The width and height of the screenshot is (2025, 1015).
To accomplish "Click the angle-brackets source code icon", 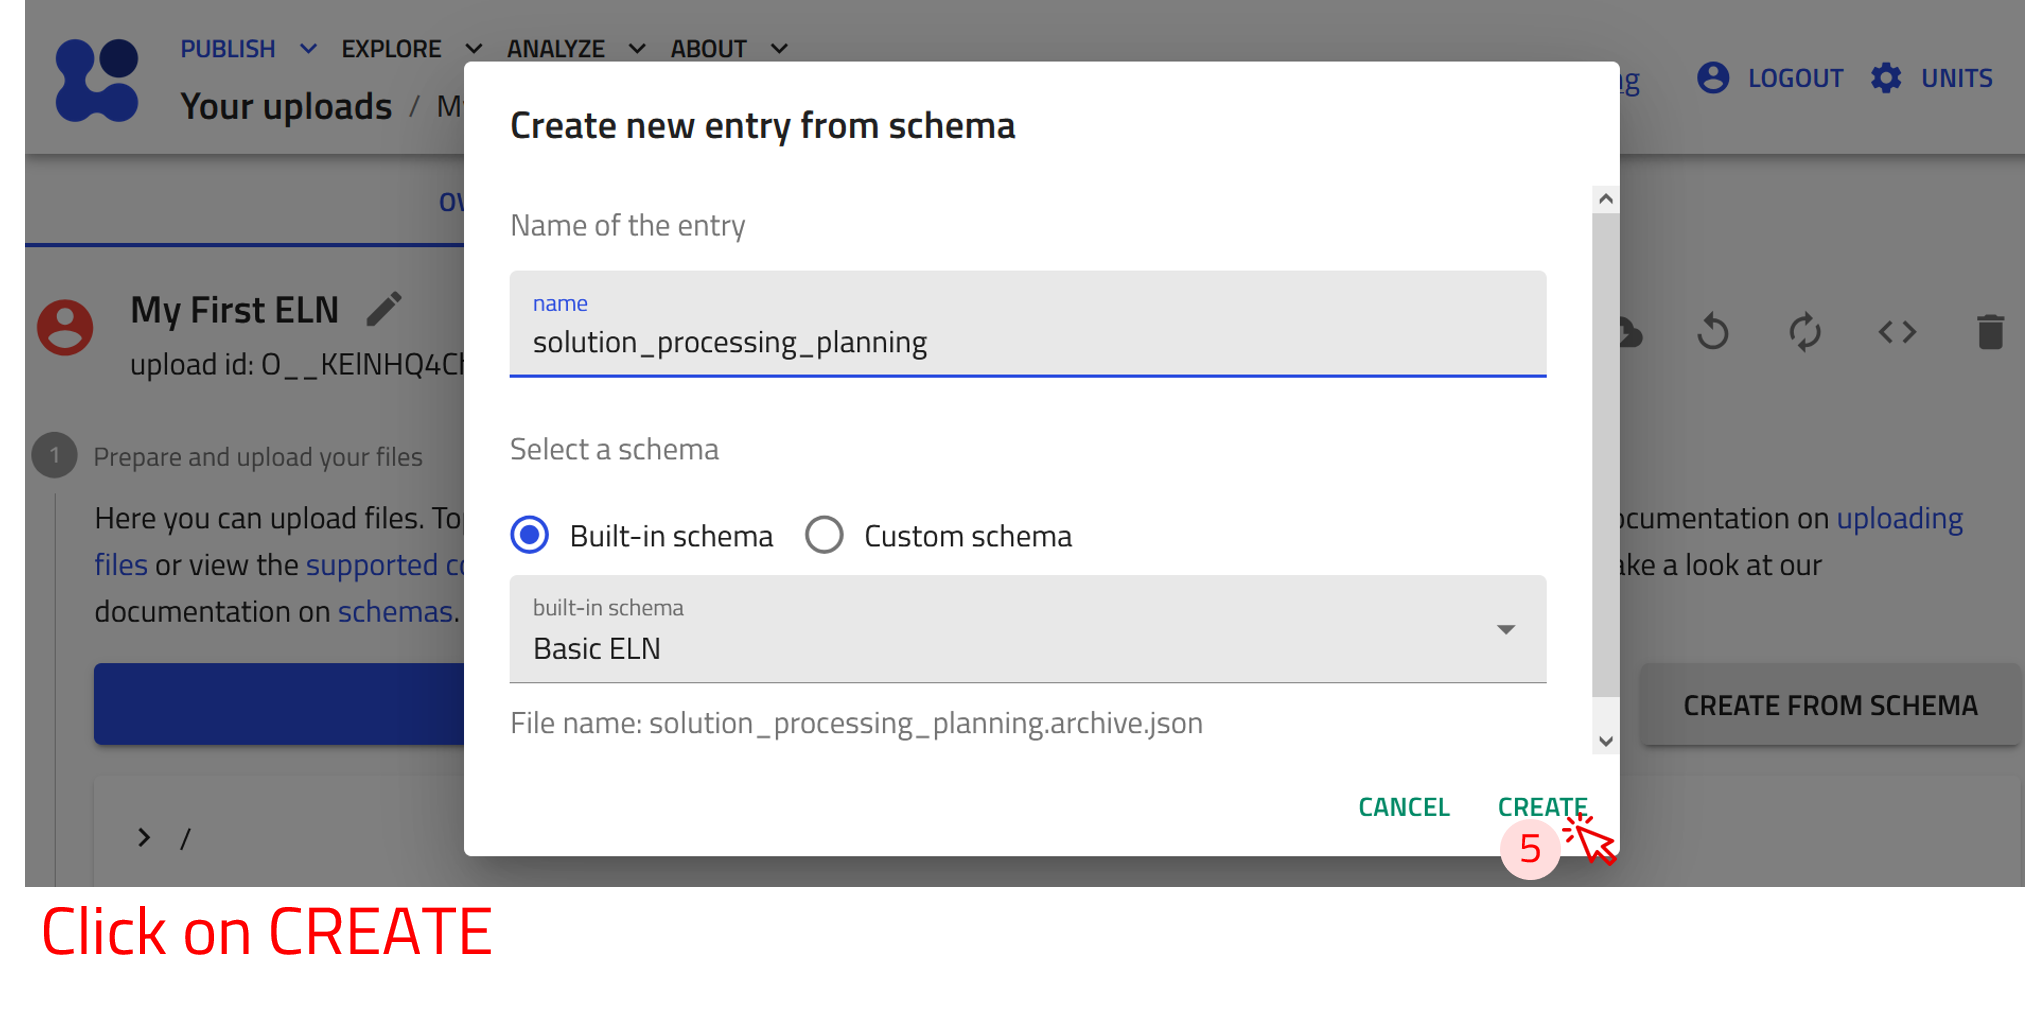I will coord(1896,332).
